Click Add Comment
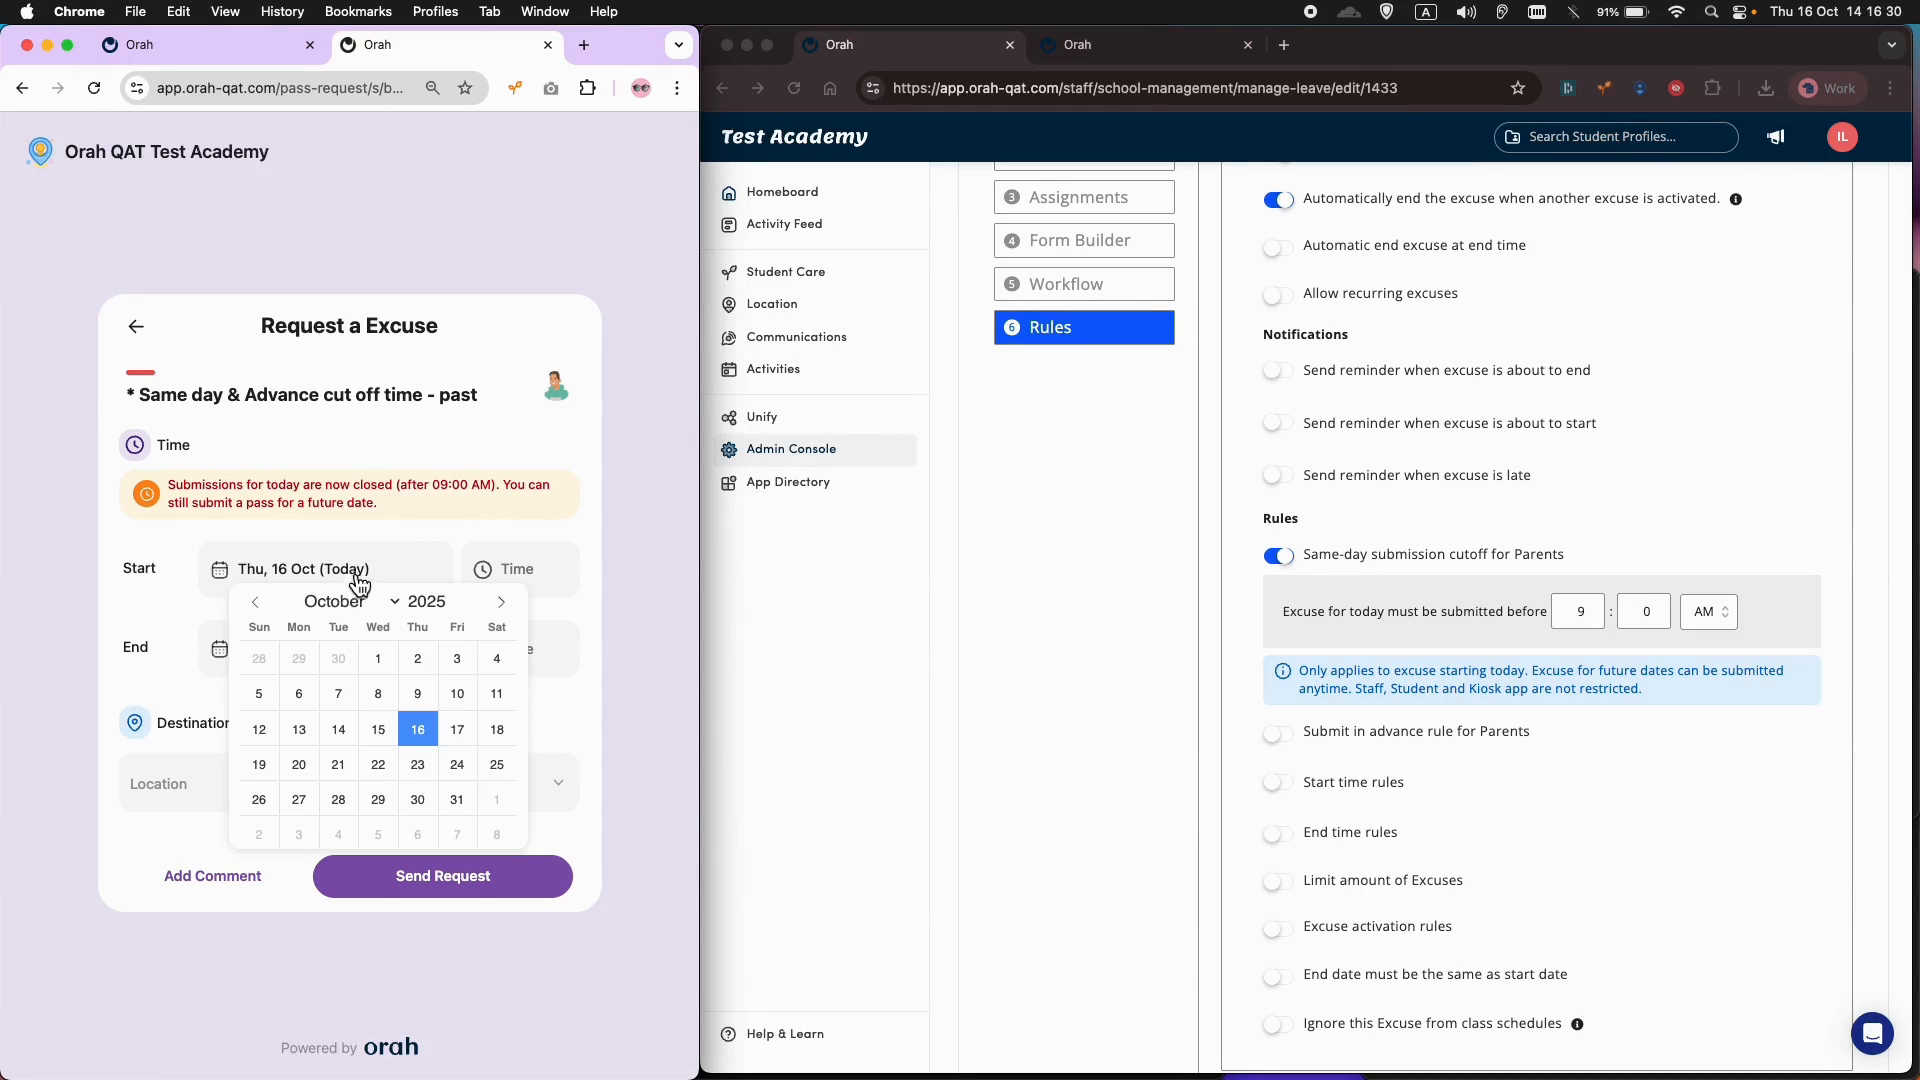 (x=212, y=876)
